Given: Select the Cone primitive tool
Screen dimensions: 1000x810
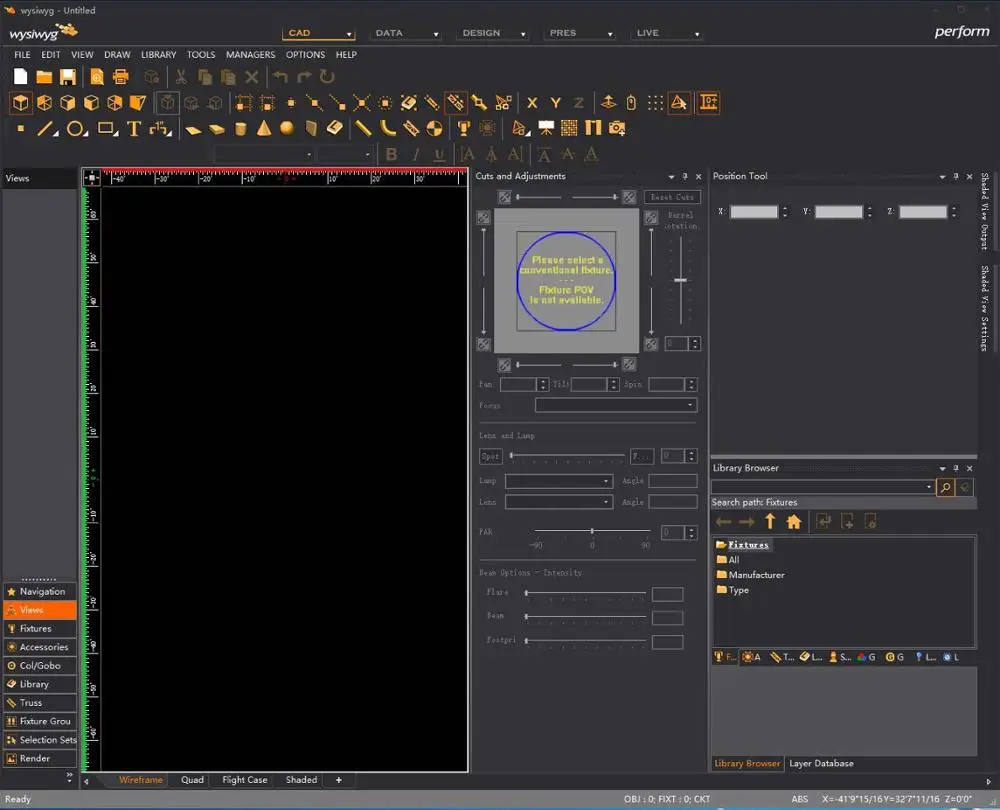Looking at the screenshot, I should coord(264,128).
